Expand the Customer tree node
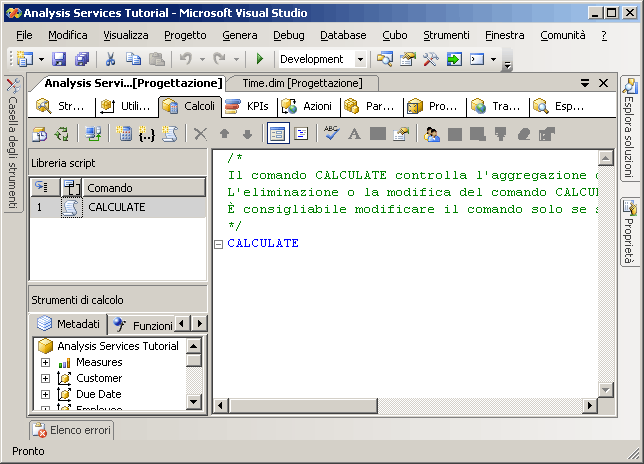The image size is (644, 464). click(45, 378)
